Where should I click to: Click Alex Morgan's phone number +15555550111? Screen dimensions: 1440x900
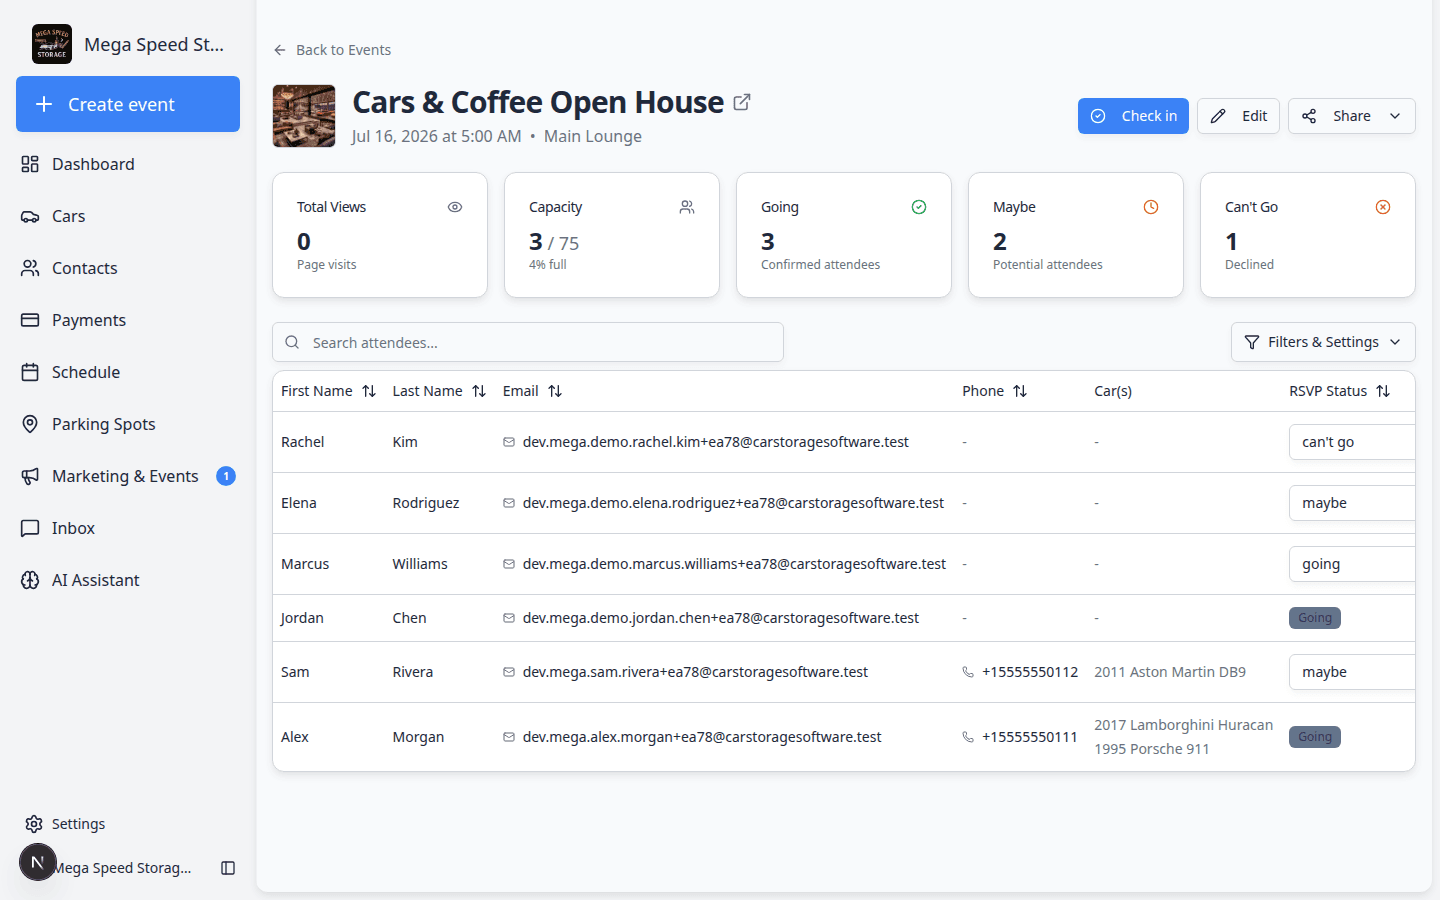tap(1030, 737)
